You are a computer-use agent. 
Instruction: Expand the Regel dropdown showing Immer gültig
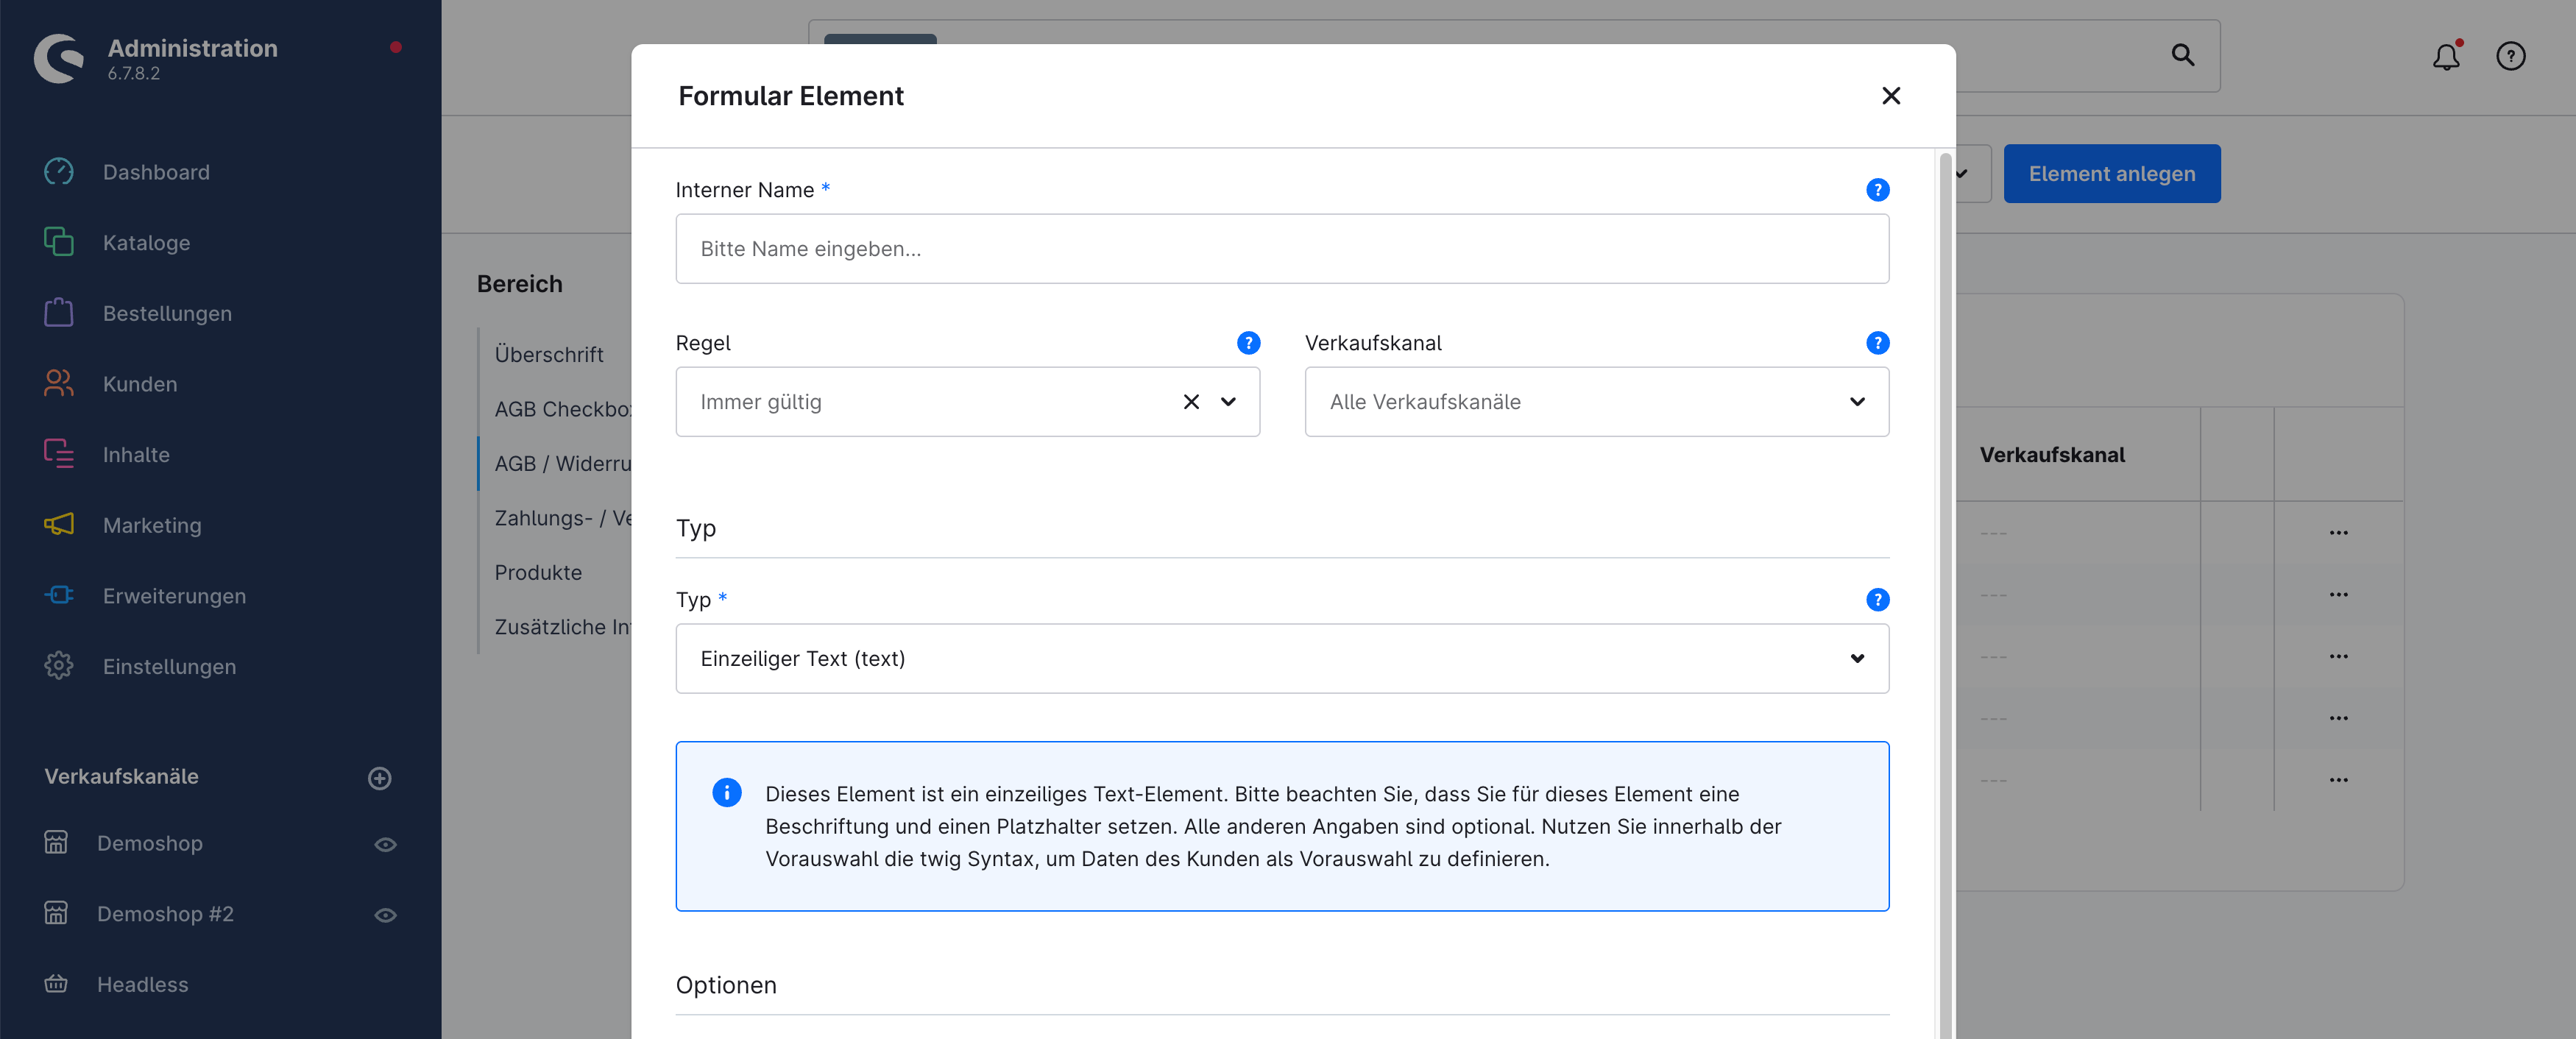1228,401
